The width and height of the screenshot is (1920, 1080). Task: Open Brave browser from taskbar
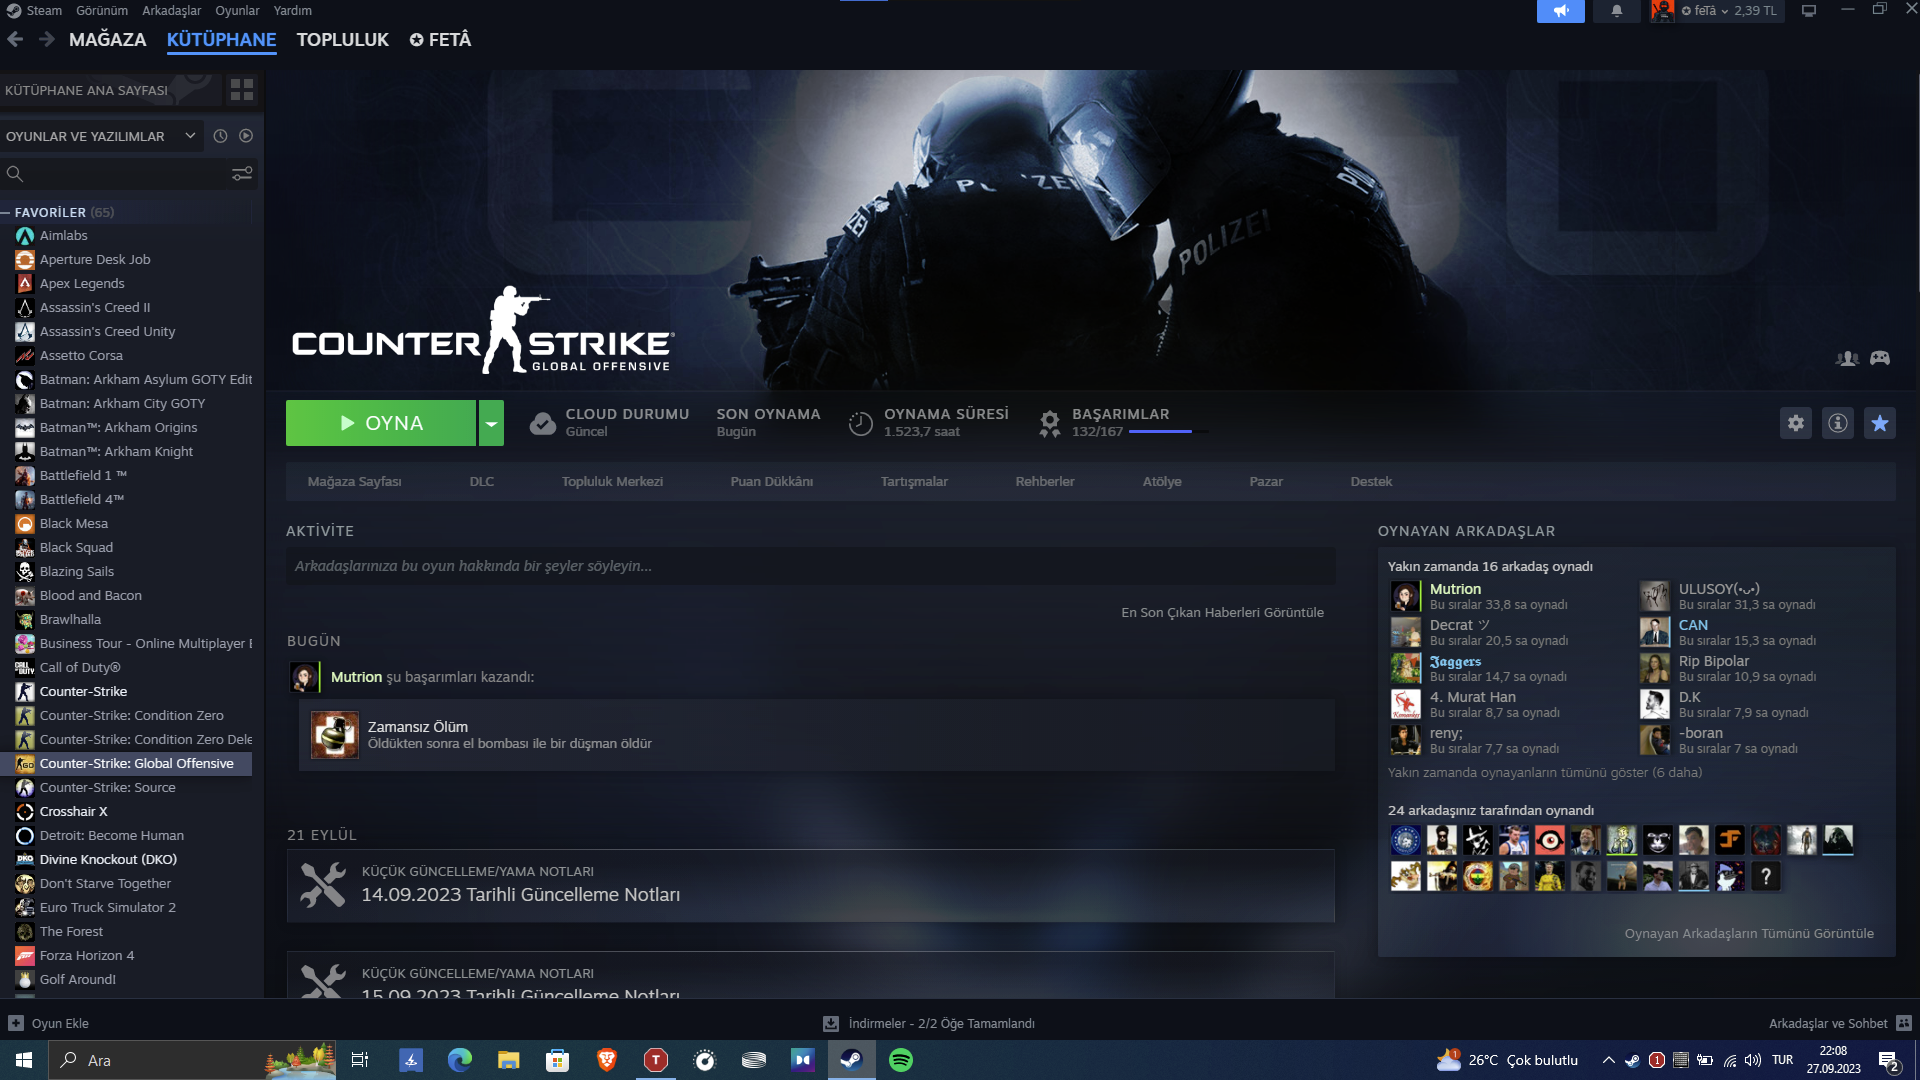pos(607,1060)
